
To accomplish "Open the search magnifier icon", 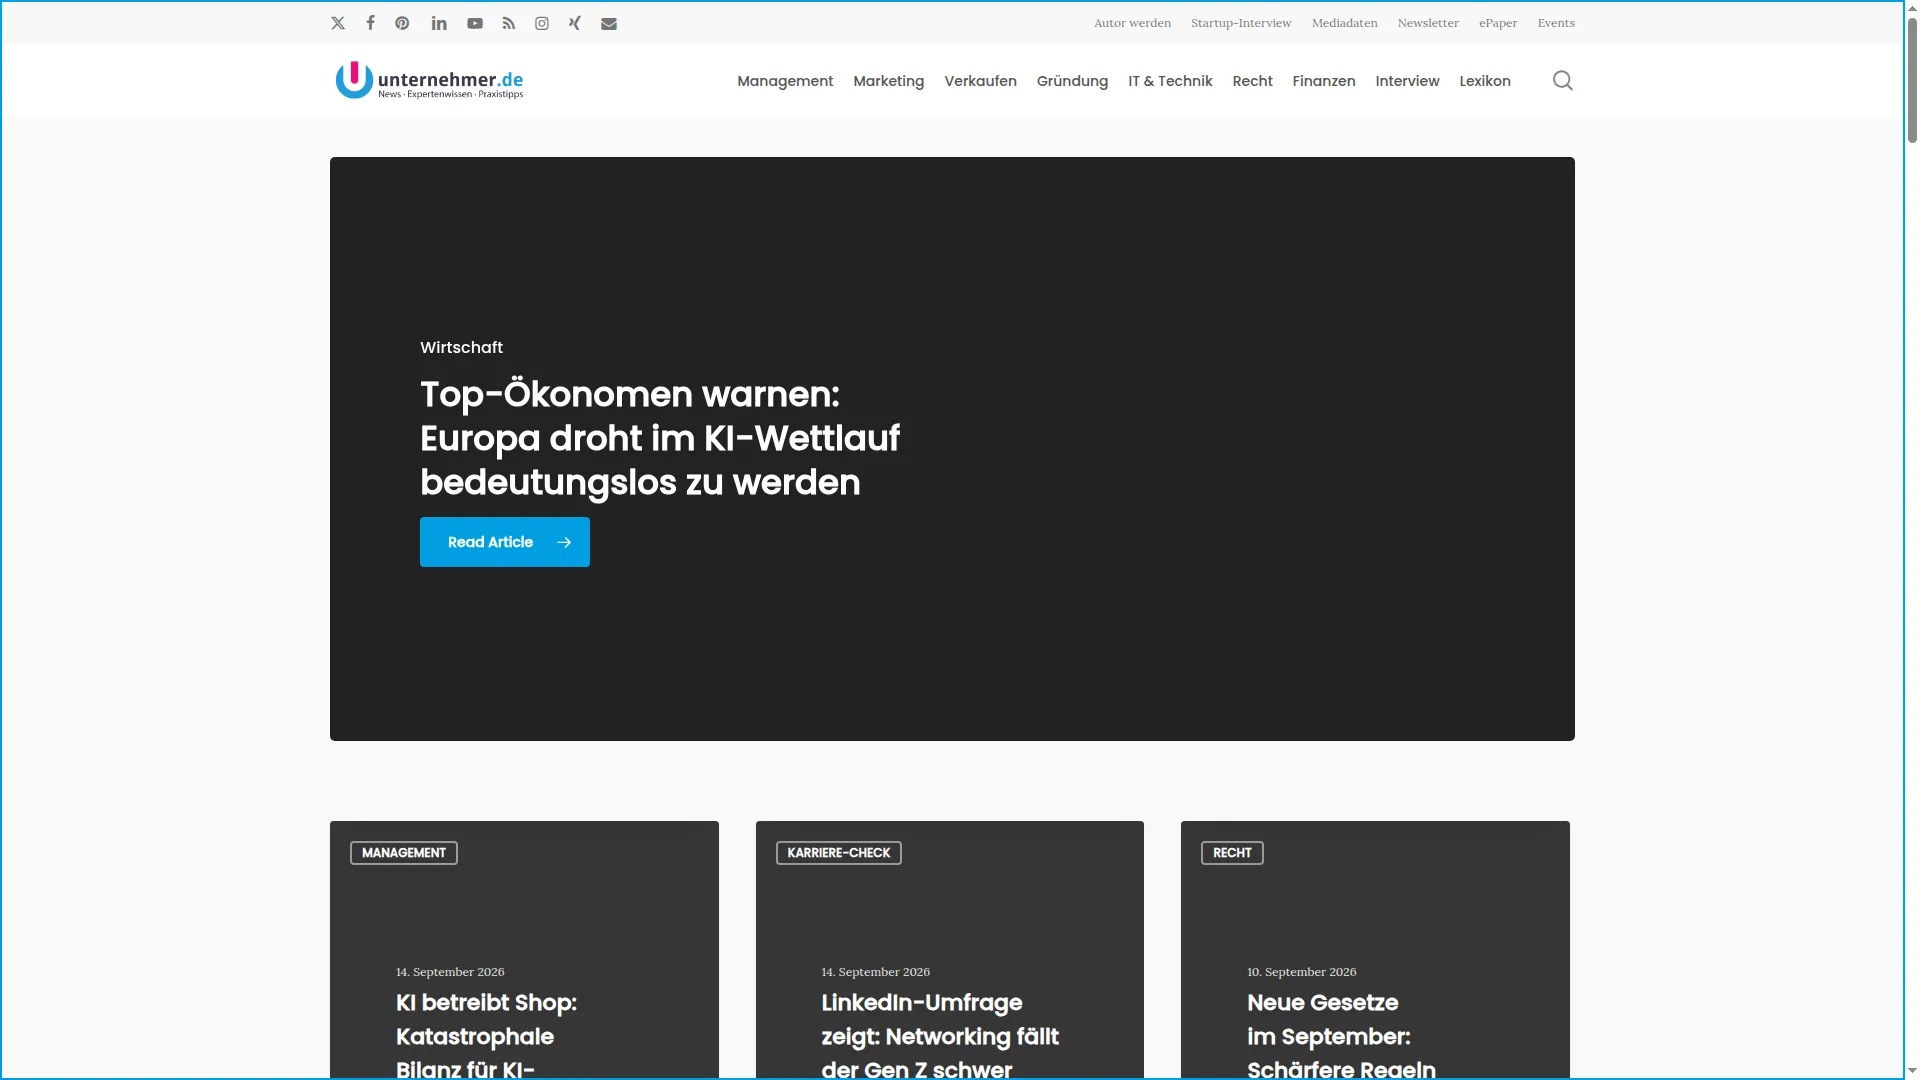I will [1562, 80].
